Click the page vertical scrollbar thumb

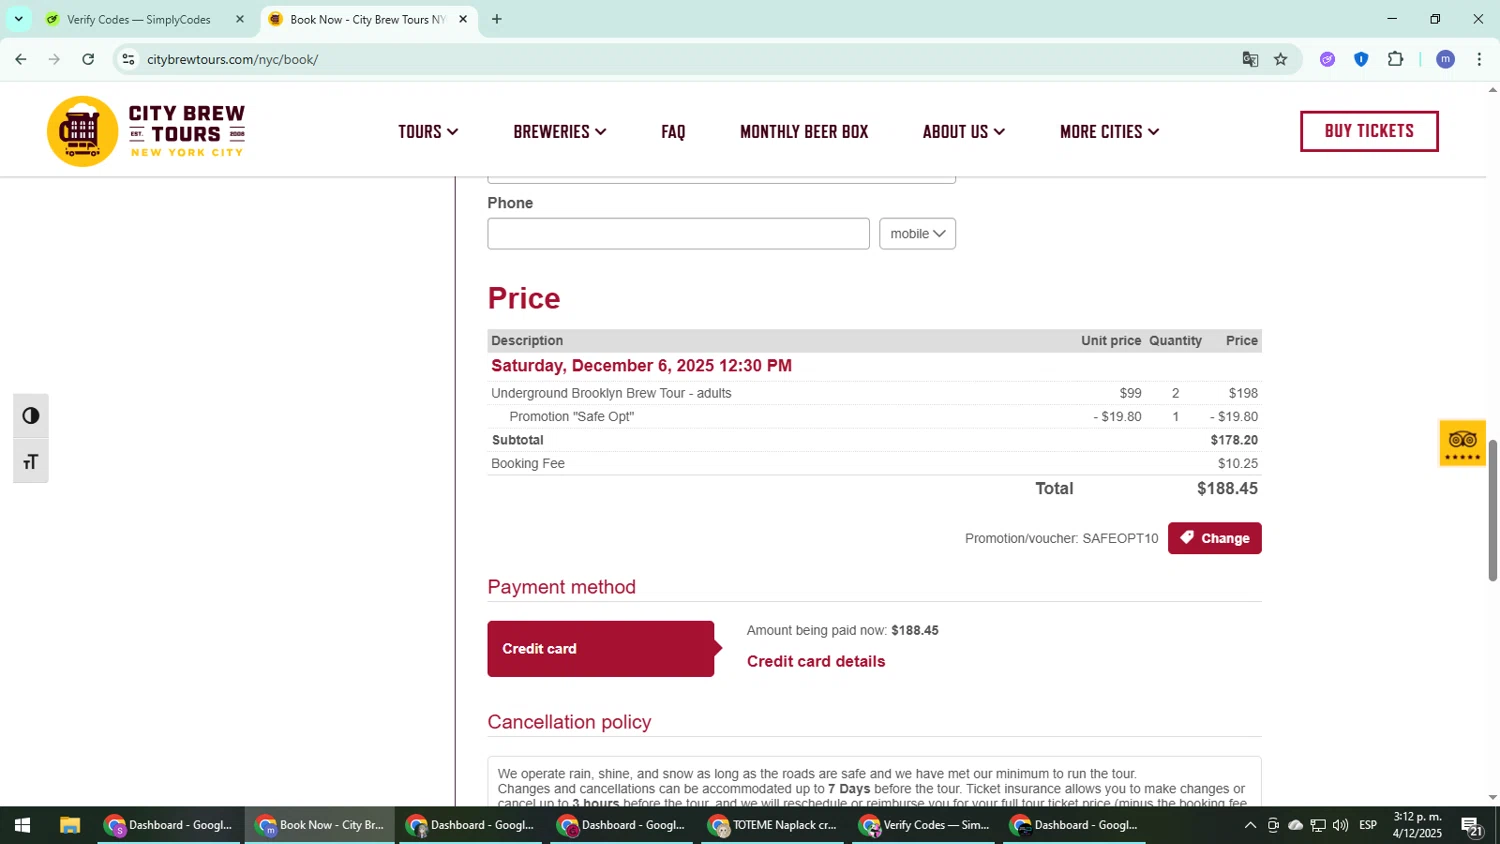(x=1492, y=510)
